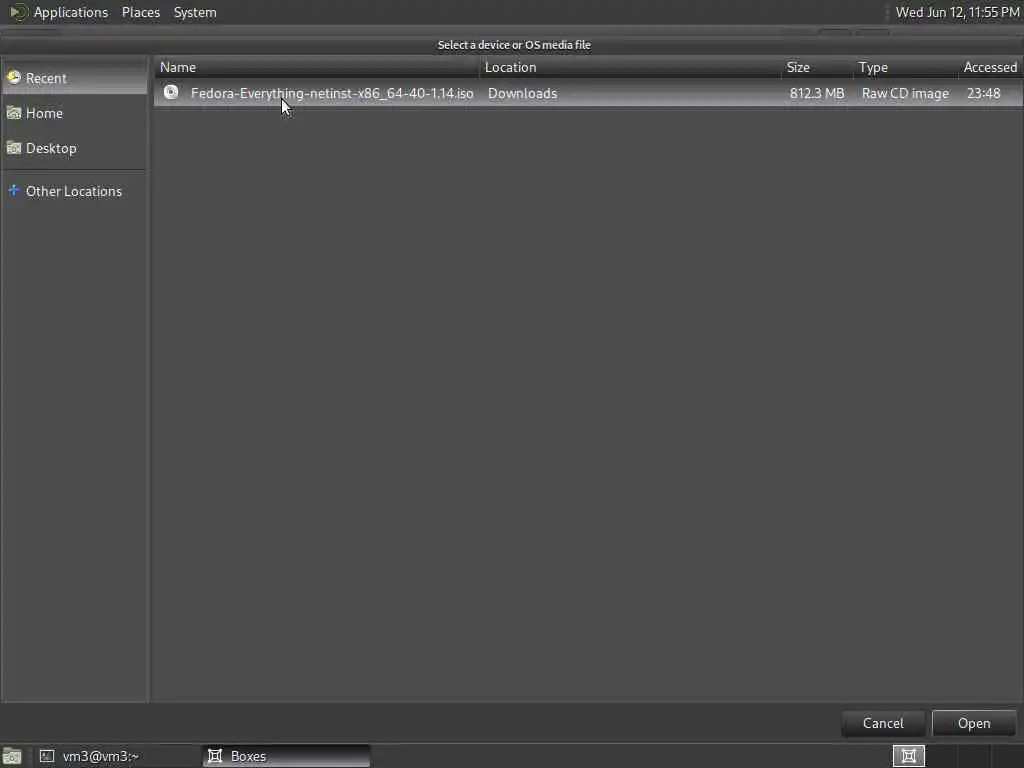Switch to vm3@vm3:~ terminal in taskbar
This screenshot has height=768, width=1024.
(x=118, y=756)
